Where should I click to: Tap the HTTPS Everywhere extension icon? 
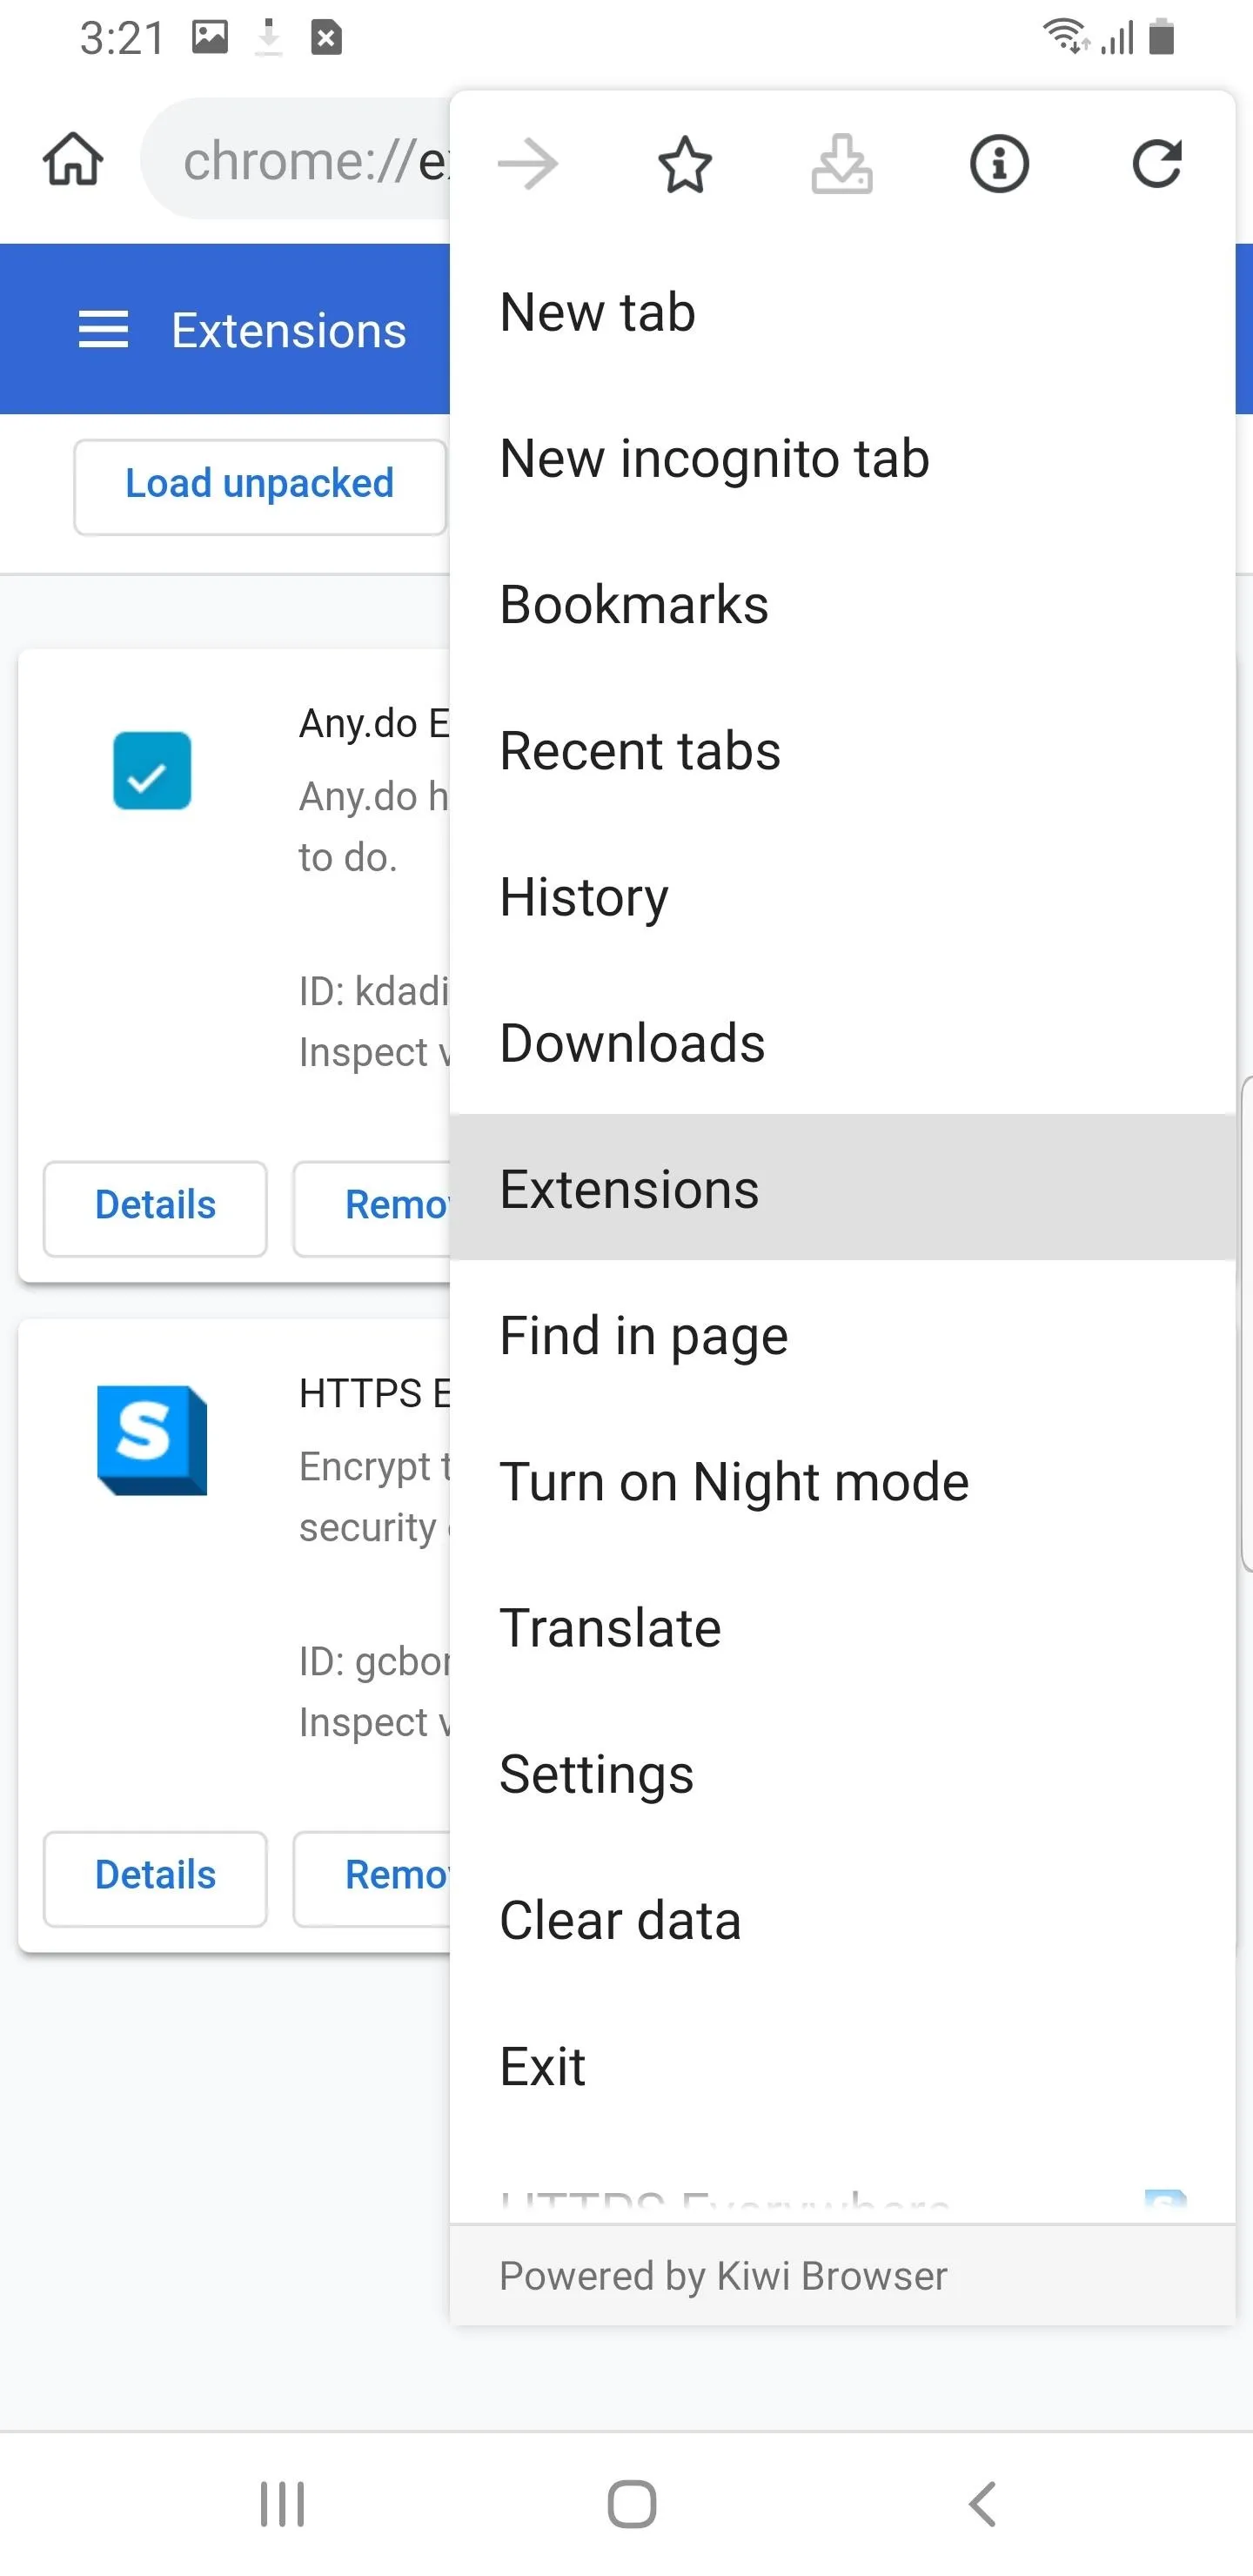pyautogui.click(x=152, y=1440)
